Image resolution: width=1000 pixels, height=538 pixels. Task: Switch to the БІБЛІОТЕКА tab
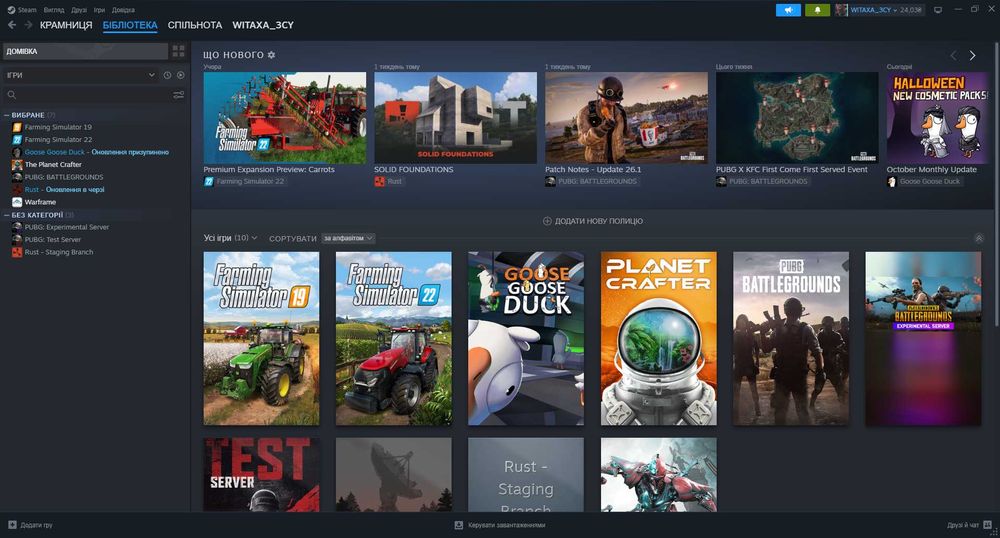pyautogui.click(x=130, y=25)
